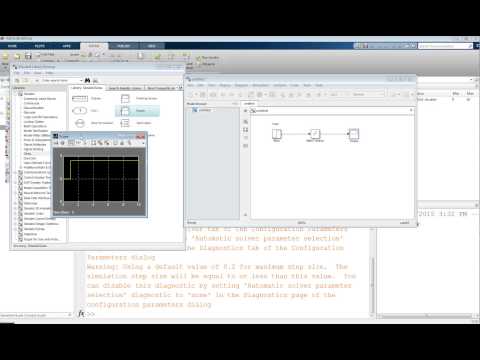Select Logic and Bit Operations in library tree
Image resolution: width=480 pixels, height=360 pixels.
pos(41,117)
